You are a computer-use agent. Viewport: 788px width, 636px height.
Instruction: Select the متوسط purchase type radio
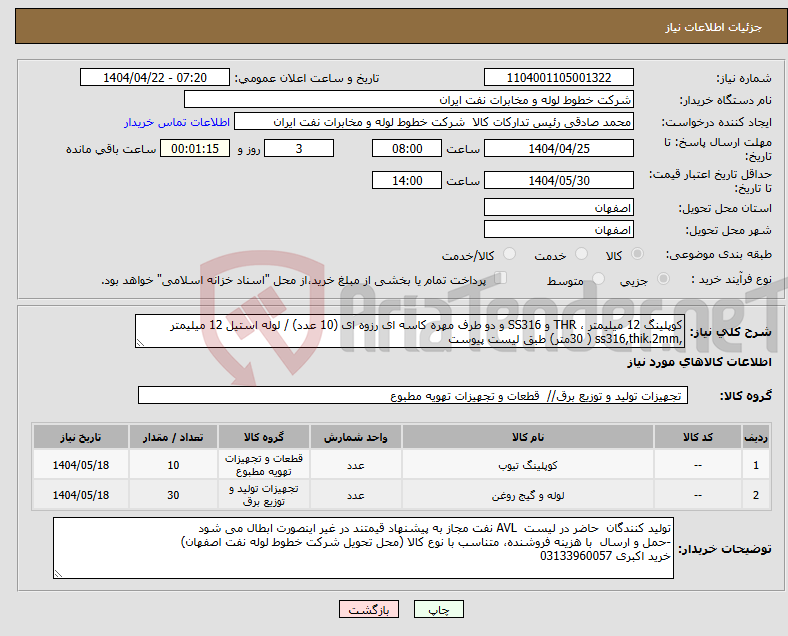(x=598, y=279)
